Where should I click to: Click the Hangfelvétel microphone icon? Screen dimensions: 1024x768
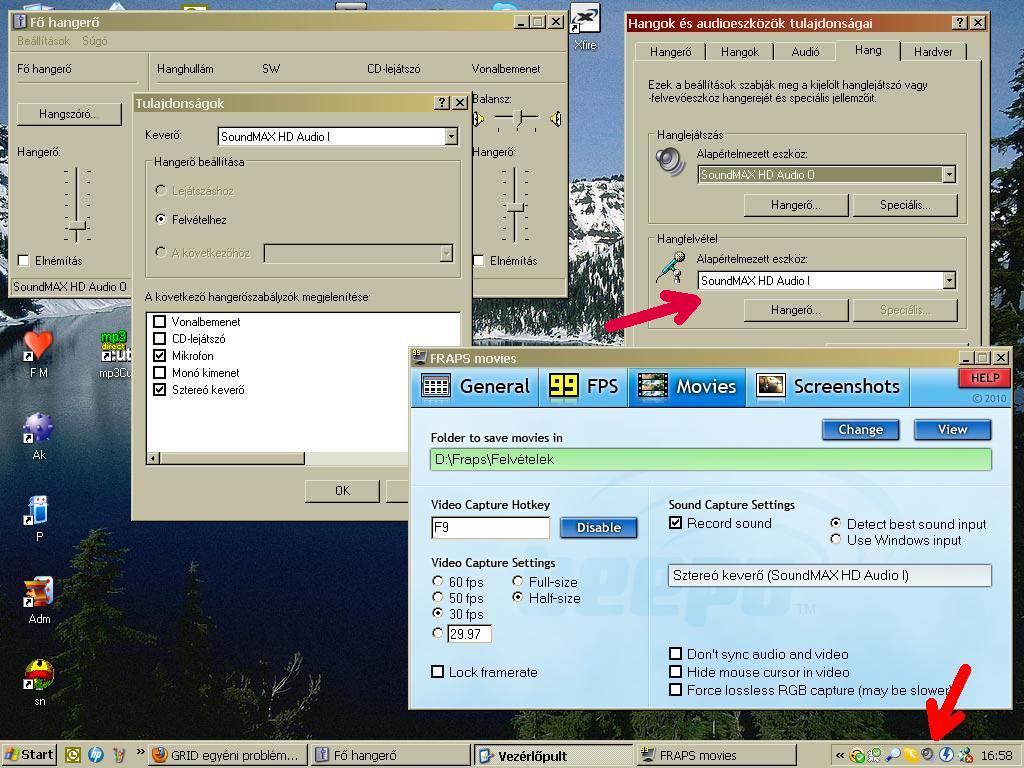pos(670,266)
